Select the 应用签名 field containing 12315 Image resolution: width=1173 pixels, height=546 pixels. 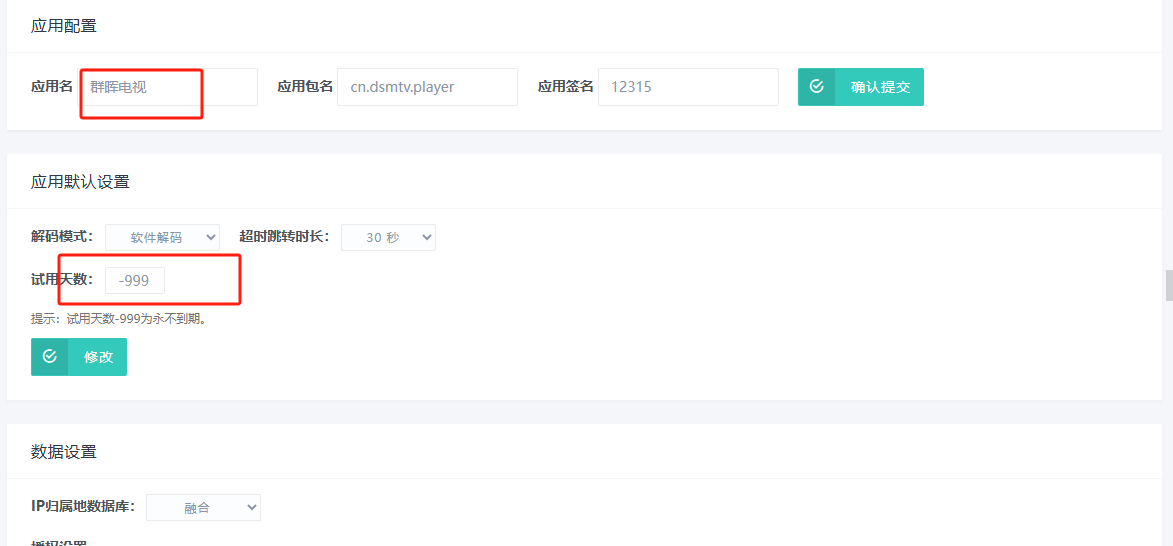click(x=688, y=87)
